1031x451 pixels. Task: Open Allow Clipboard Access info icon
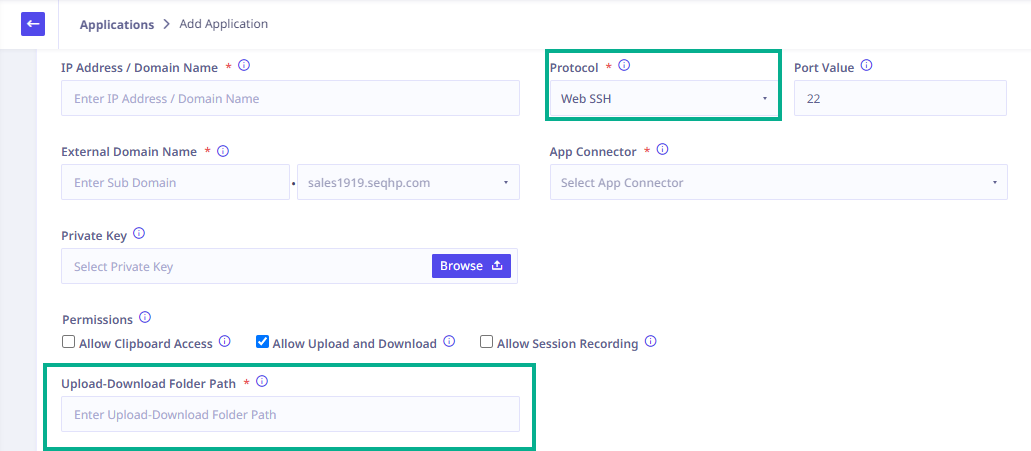(224, 341)
